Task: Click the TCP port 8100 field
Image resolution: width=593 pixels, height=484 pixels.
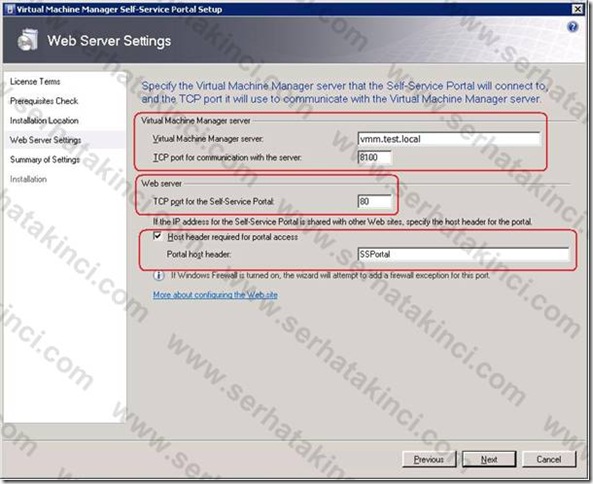Action: pyautogui.click(x=374, y=157)
